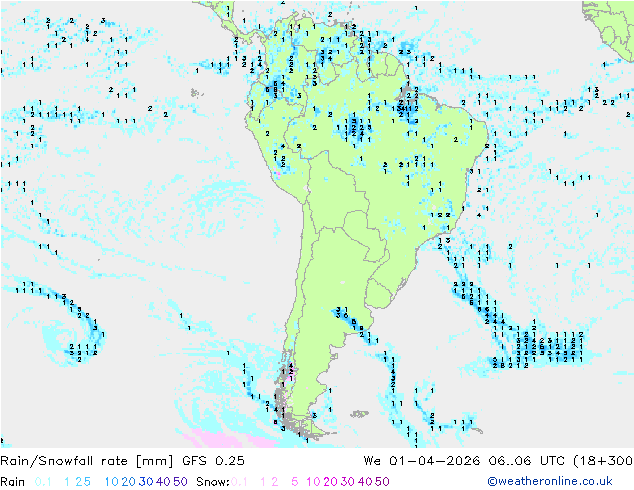Select the rain legend 0.1 color value
The image size is (634, 490).
(x=43, y=482)
